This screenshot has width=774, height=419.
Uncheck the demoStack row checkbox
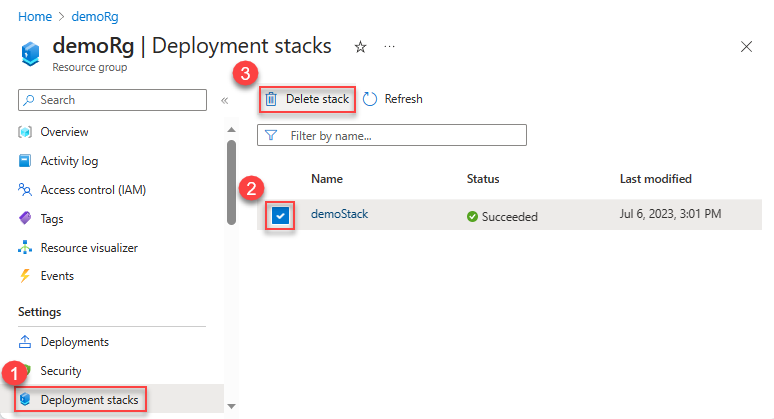280,216
